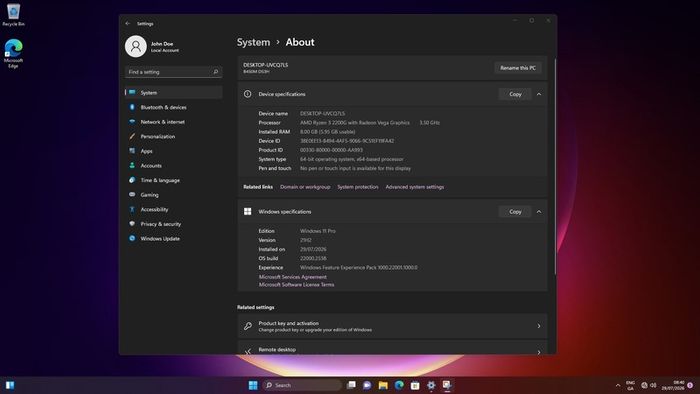
Task: Copy the Device specifications
Action: tap(515, 94)
